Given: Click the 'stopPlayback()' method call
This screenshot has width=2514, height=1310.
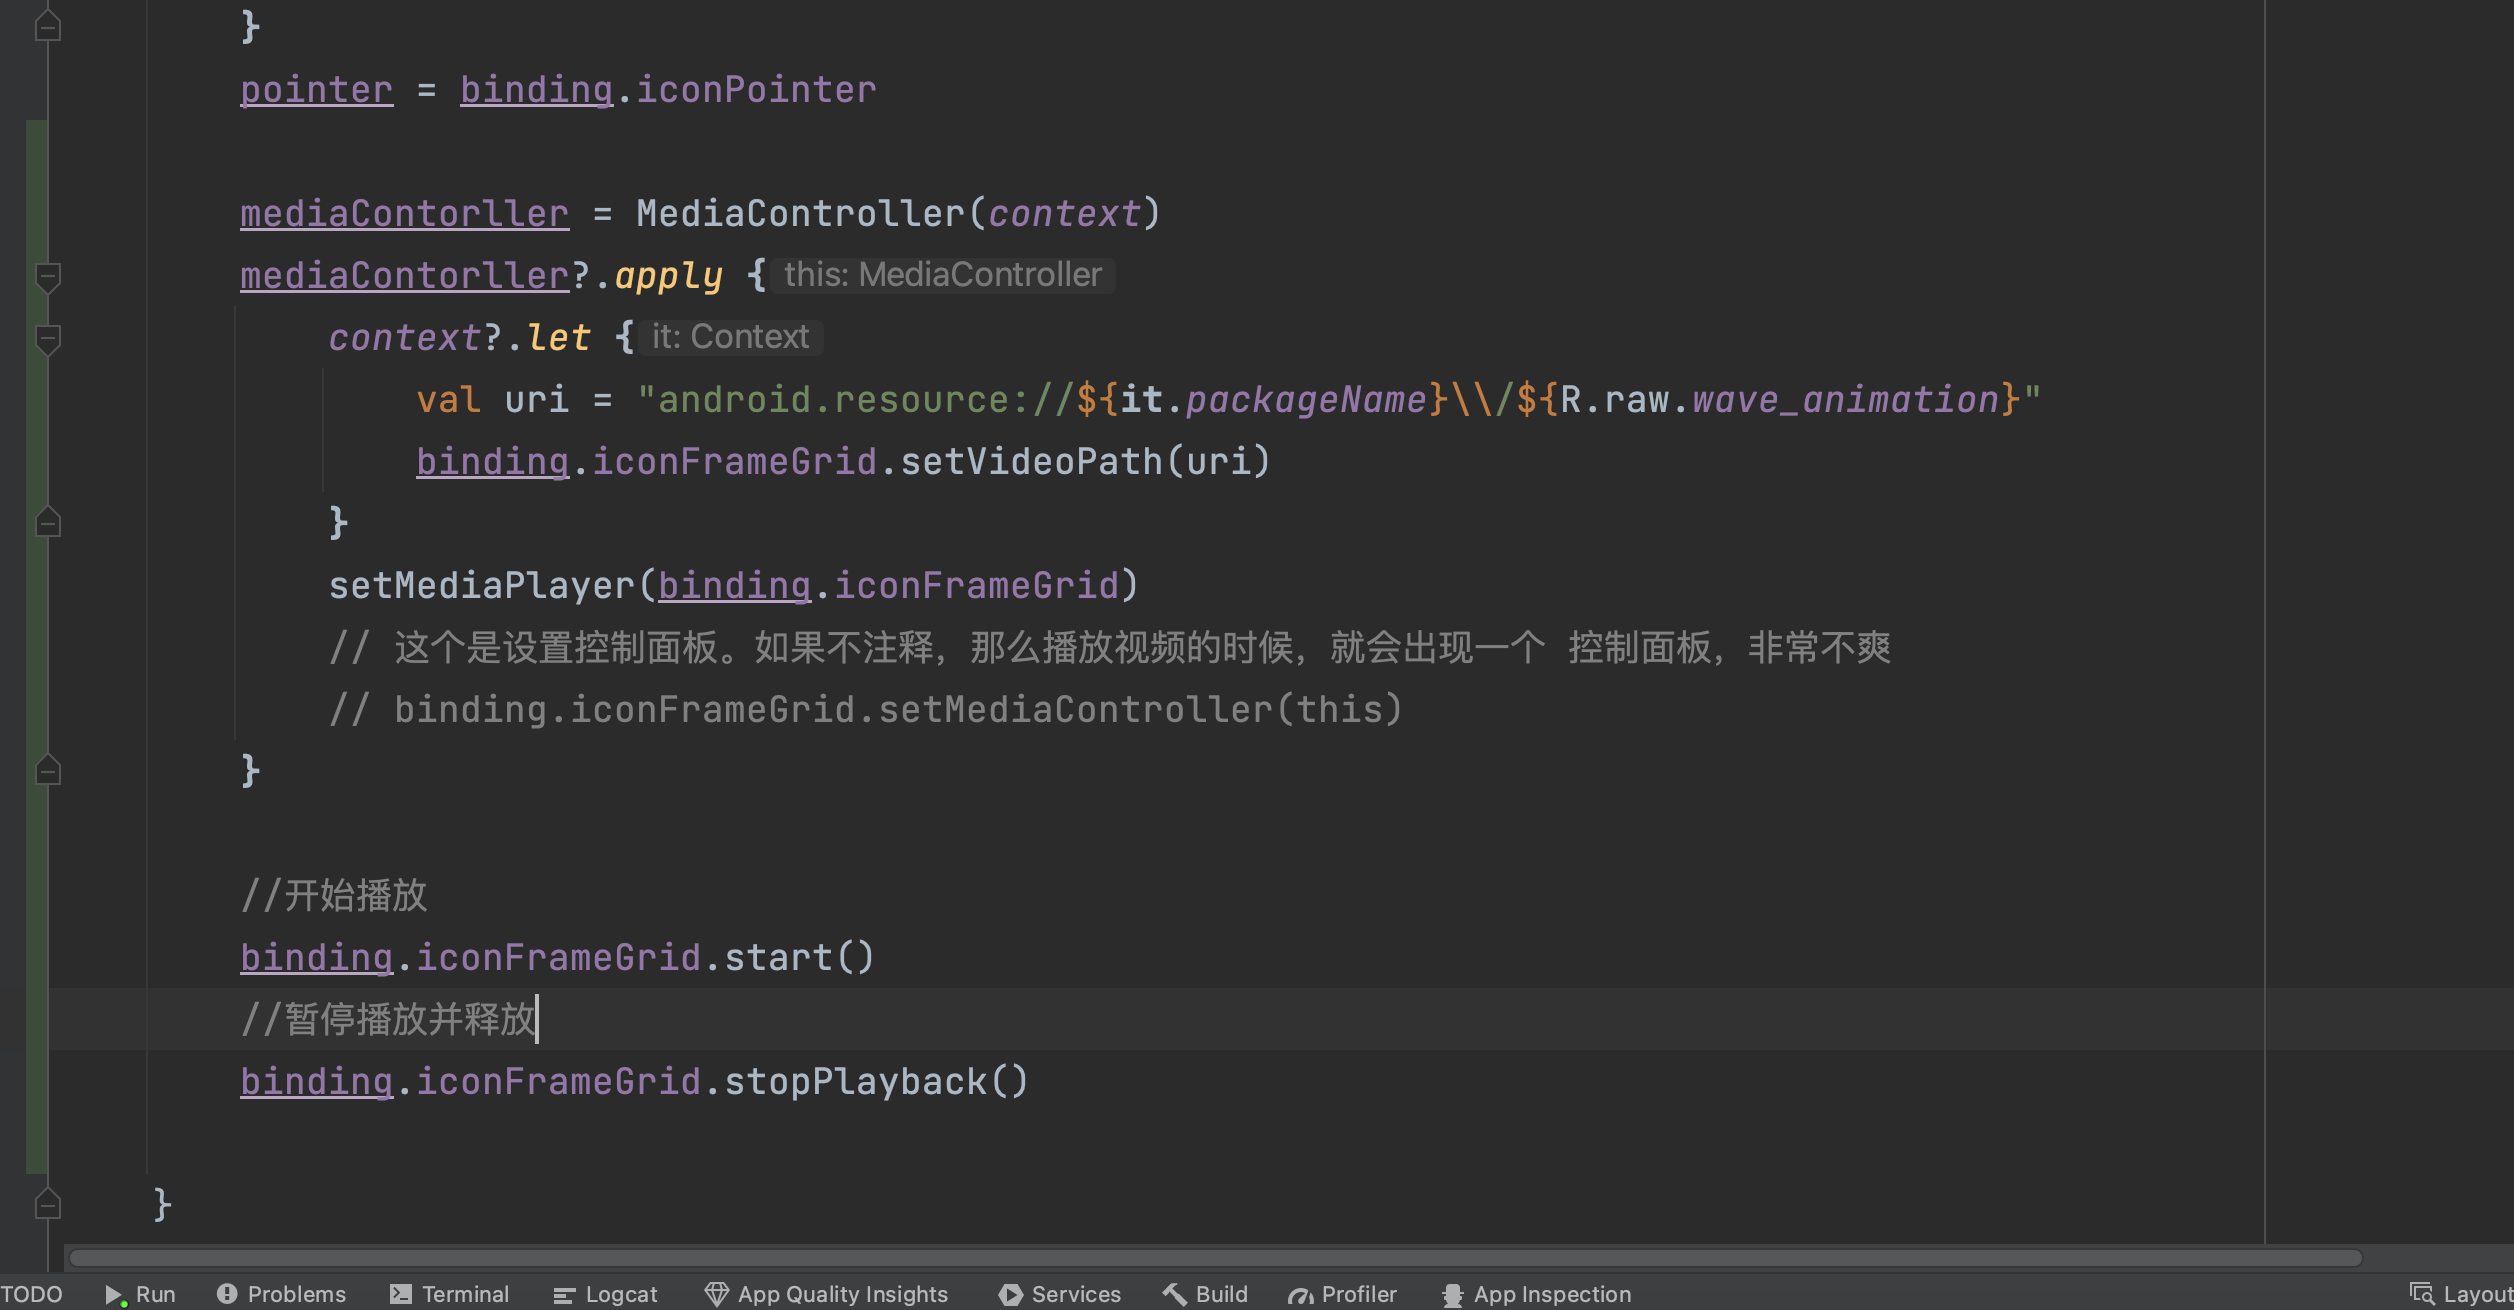Looking at the screenshot, I should click(x=876, y=1082).
